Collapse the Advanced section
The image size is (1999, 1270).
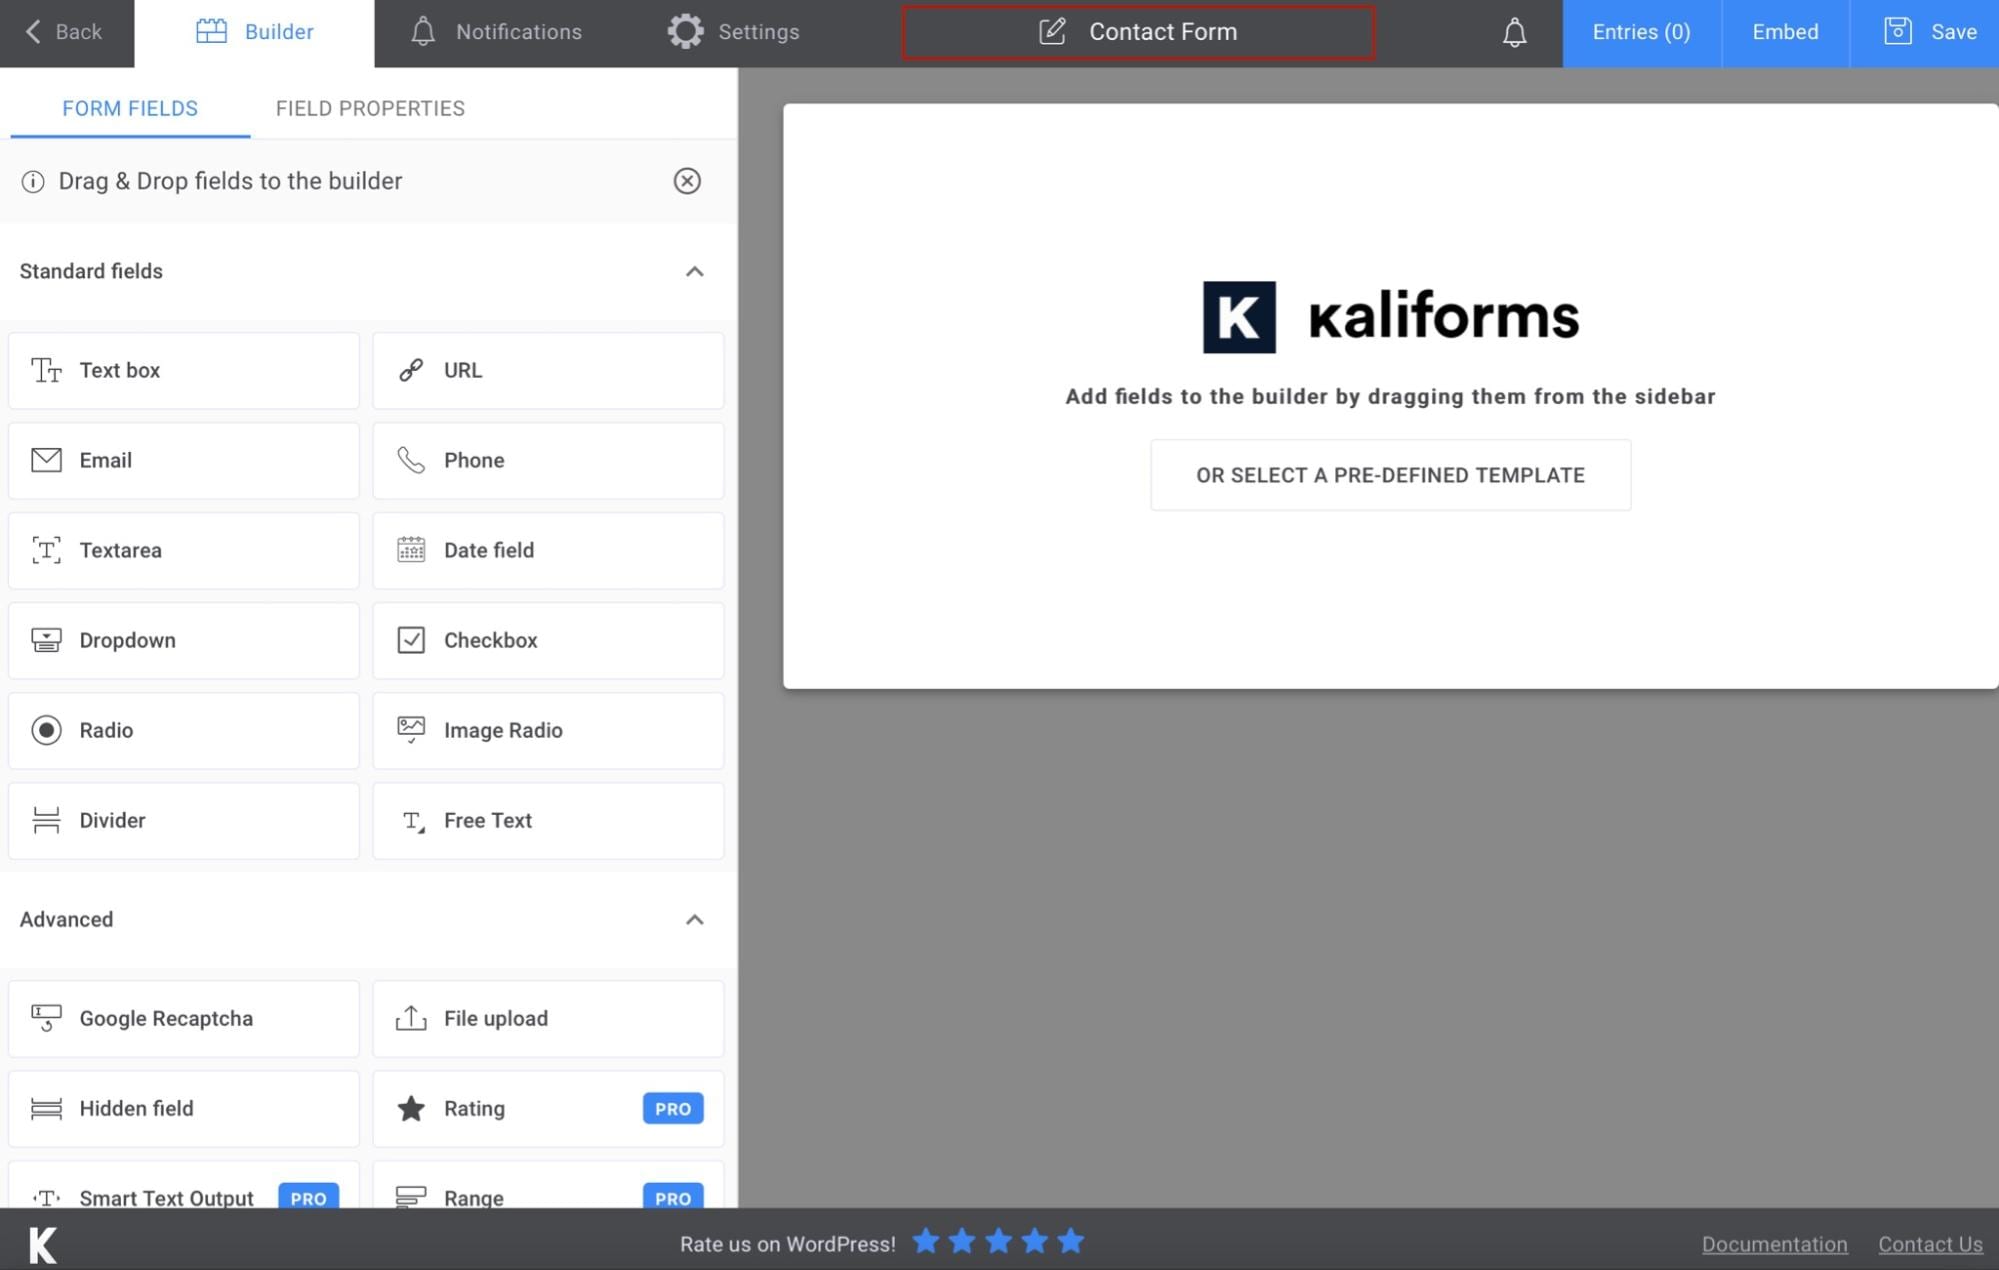click(694, 920)
